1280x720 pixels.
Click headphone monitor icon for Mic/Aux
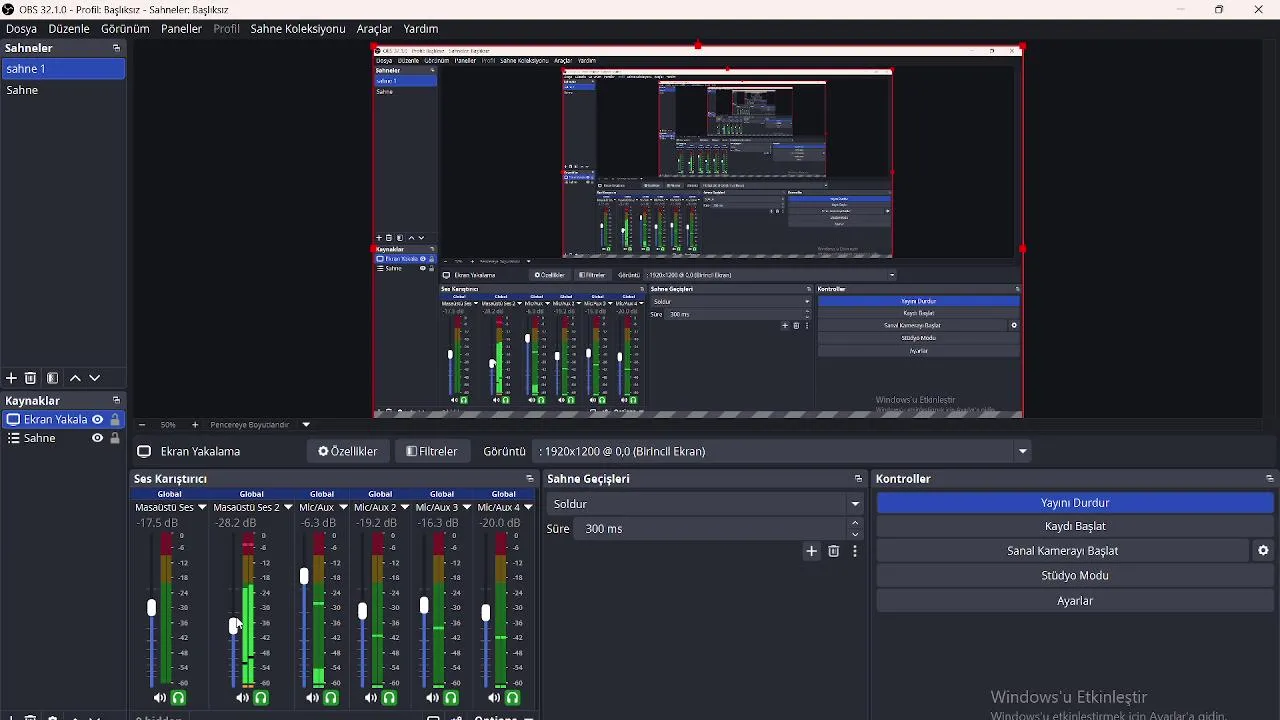click(332, 698)
